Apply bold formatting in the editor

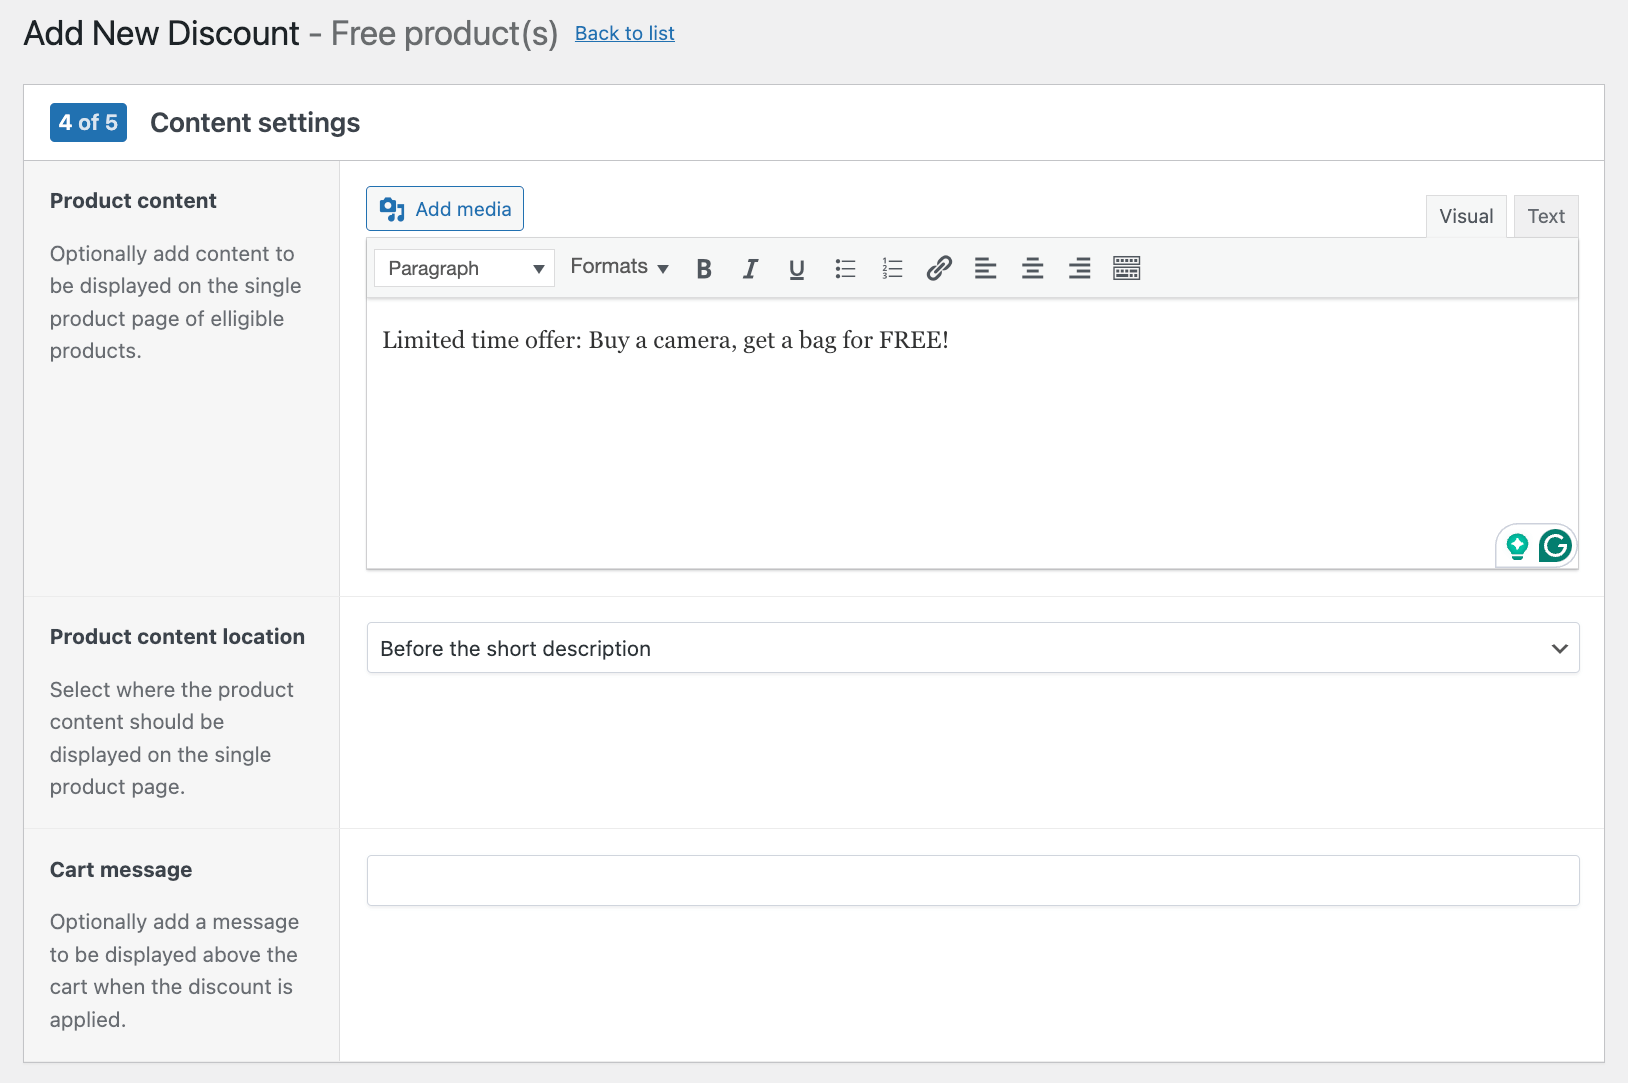point(704,268)
